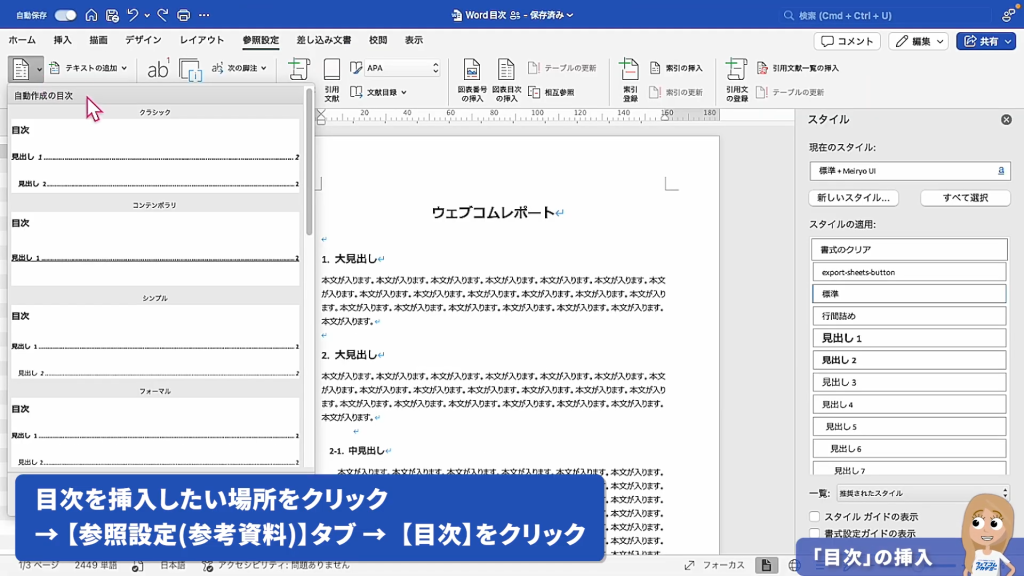
Task: Click the print icon in title bar
Action: point(183,15)
